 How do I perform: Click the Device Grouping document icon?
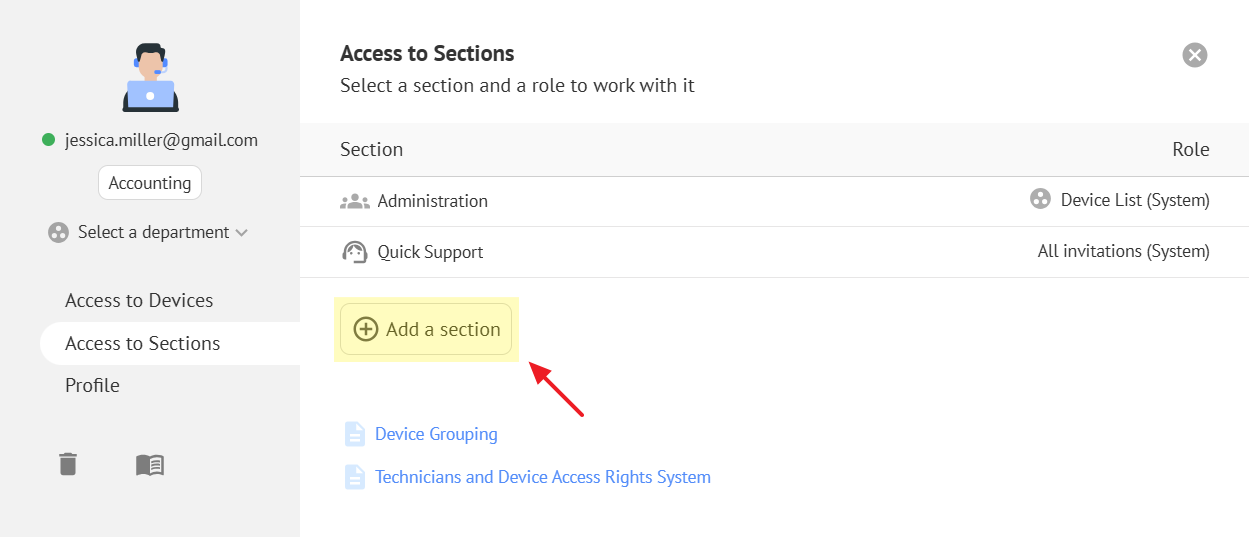coord(355,434)
